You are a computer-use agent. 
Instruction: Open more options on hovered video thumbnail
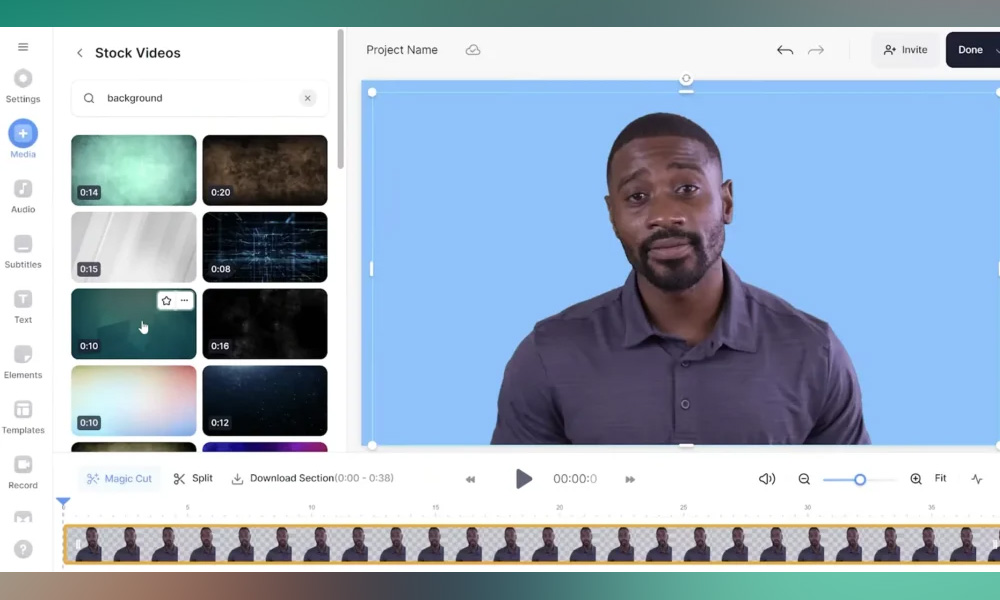(x=184, y=301)
